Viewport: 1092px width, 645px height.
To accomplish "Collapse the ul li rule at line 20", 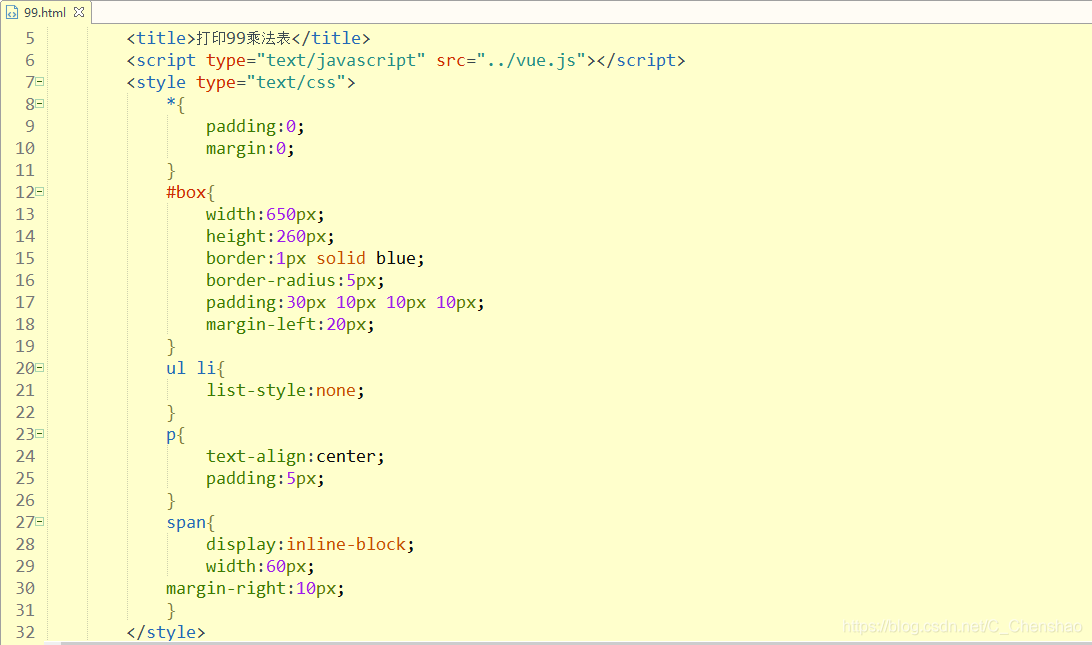I will [40, 368].
